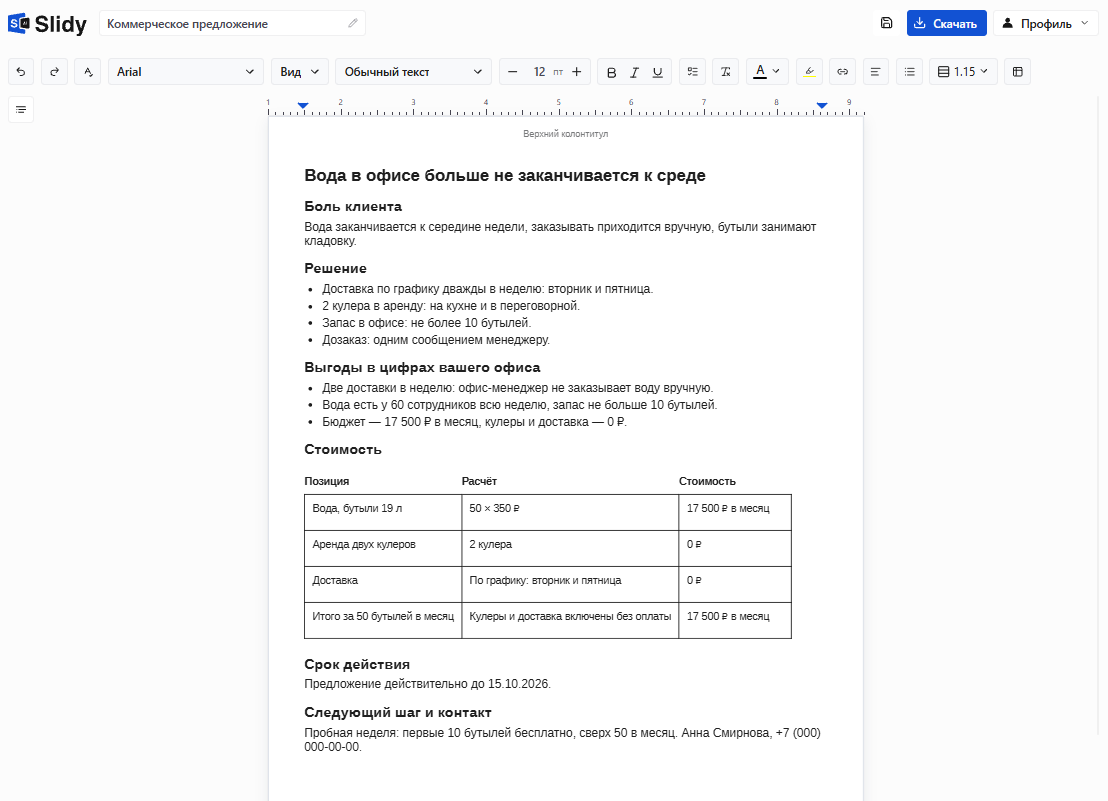Viewport: 1108px width, 801px height.
Task: Click the highlight color marker icon
Action: [809, 71]
